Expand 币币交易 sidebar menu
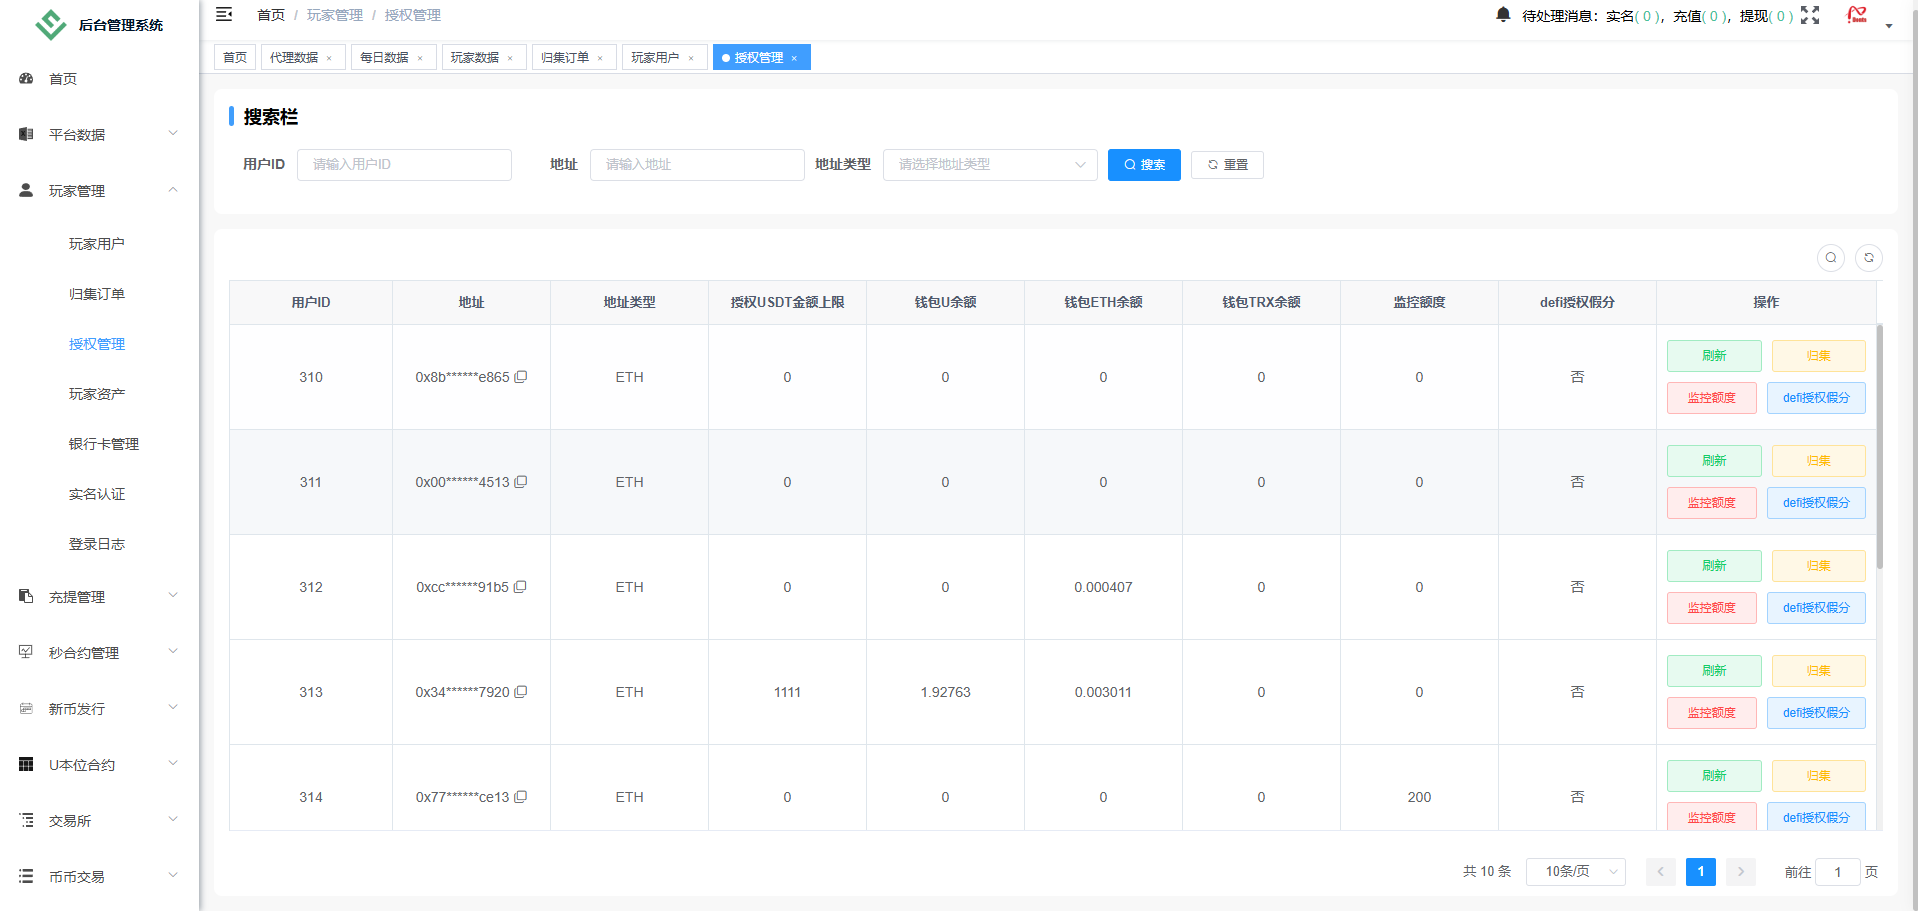This screenshot has height=911, width=1918. [100, 877]
